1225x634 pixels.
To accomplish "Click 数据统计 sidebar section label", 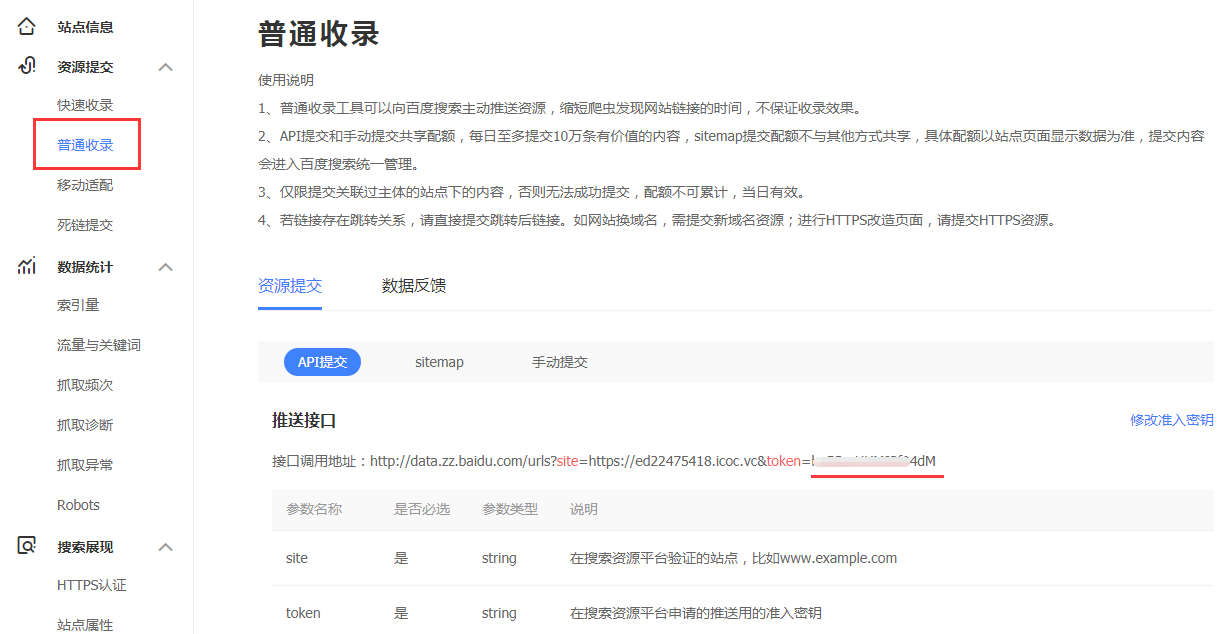I will (85, 267).
